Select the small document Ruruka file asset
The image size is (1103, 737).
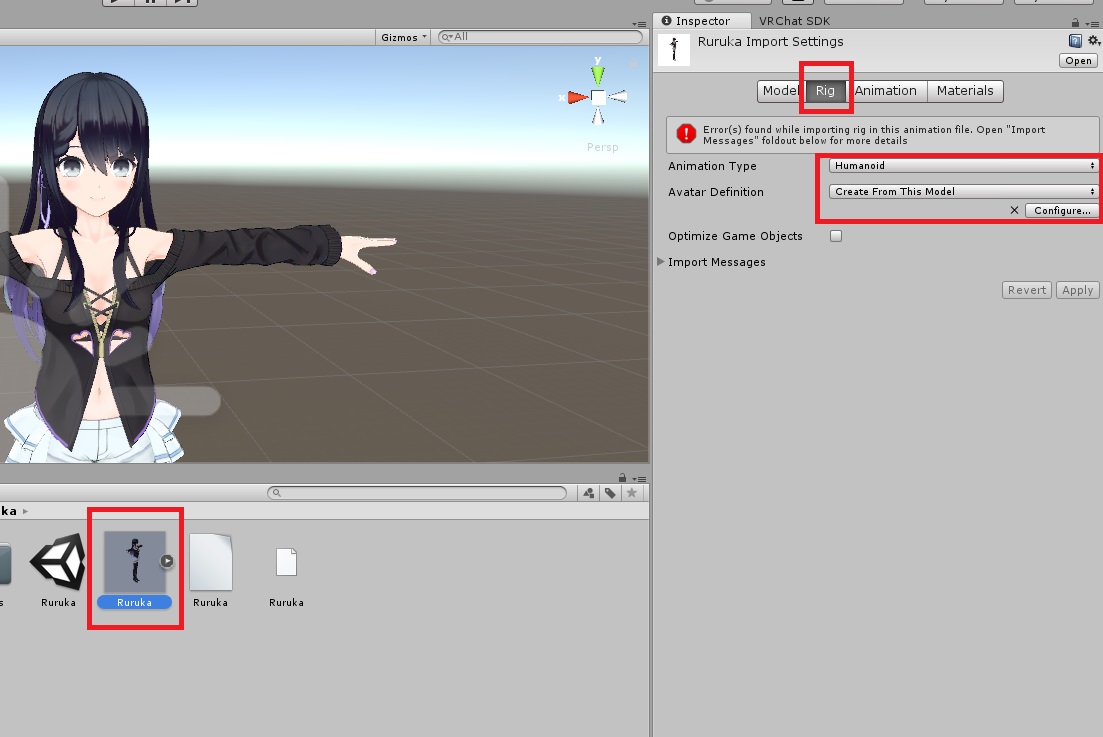286,562
